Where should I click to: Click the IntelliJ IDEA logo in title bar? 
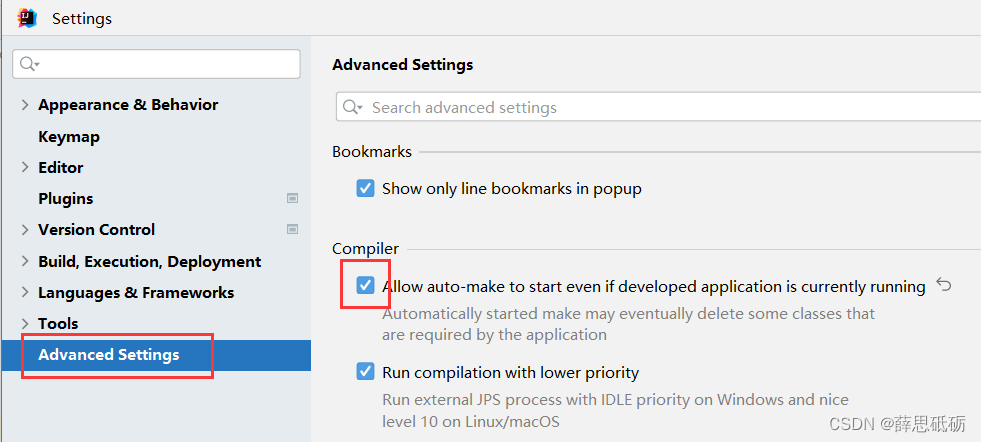(x=27, y=18)
